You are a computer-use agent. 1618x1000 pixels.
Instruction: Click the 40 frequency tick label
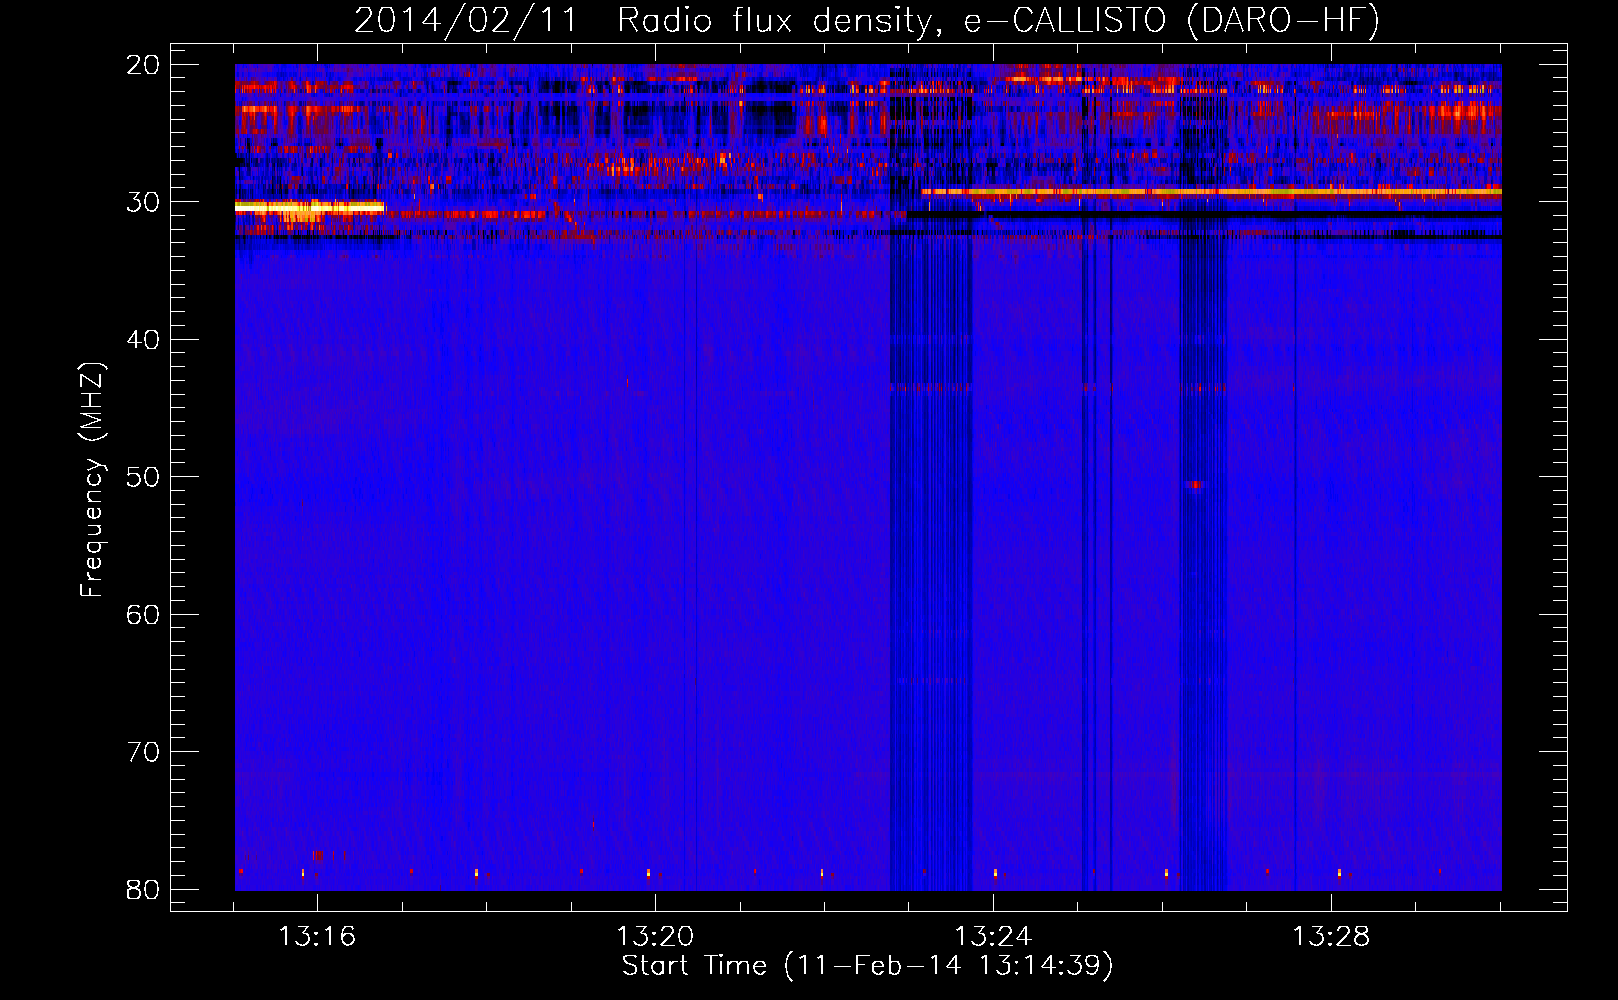(x=143, y=340)
